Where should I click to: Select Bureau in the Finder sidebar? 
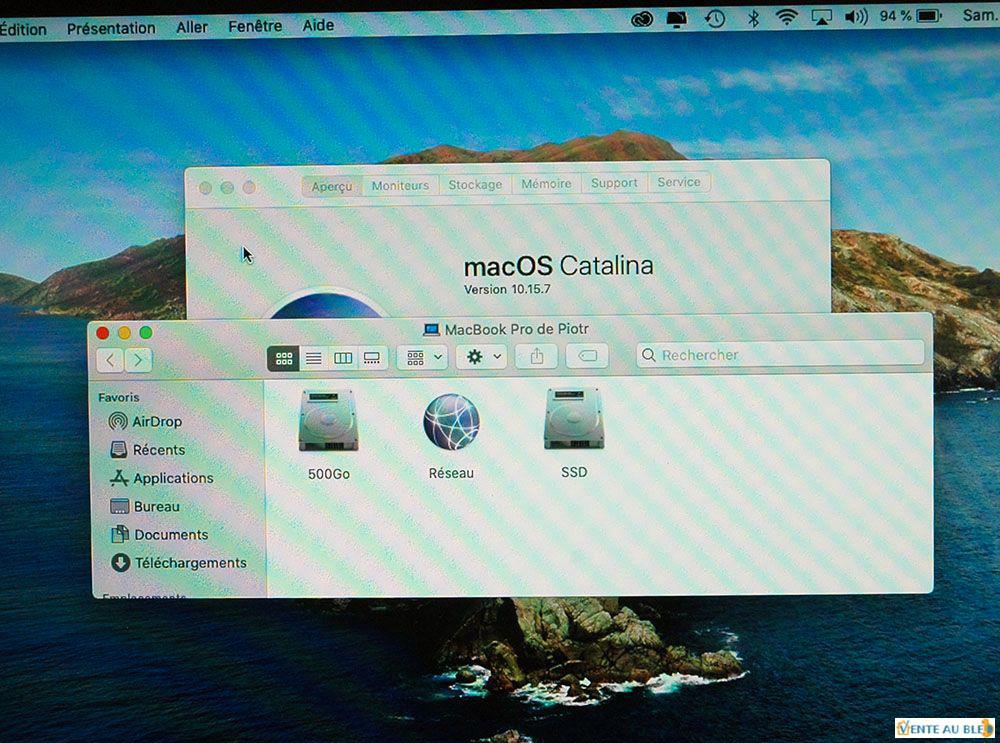click(x=145, y=506)
